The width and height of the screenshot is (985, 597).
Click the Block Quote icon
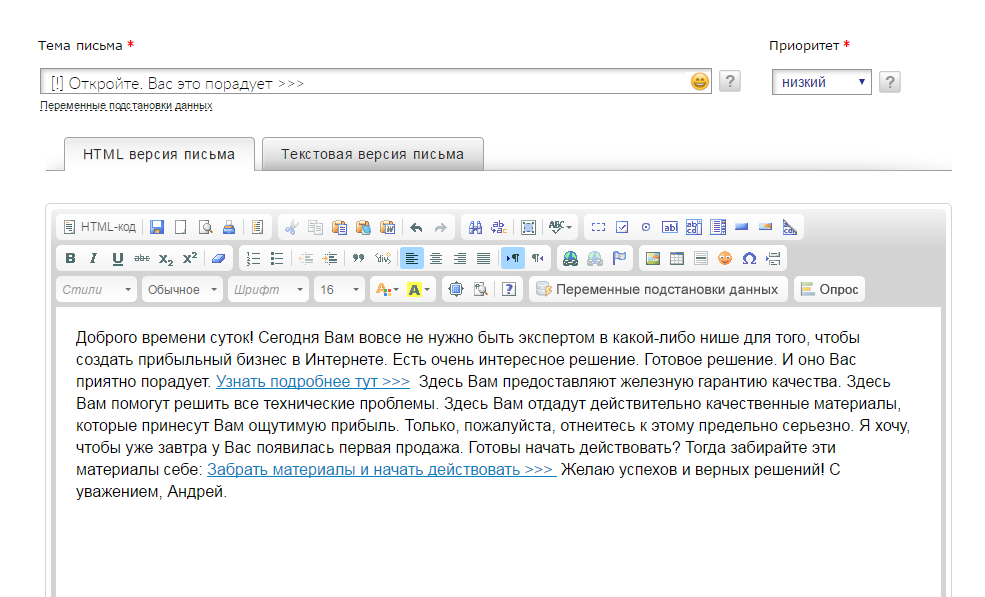(359, 258)
